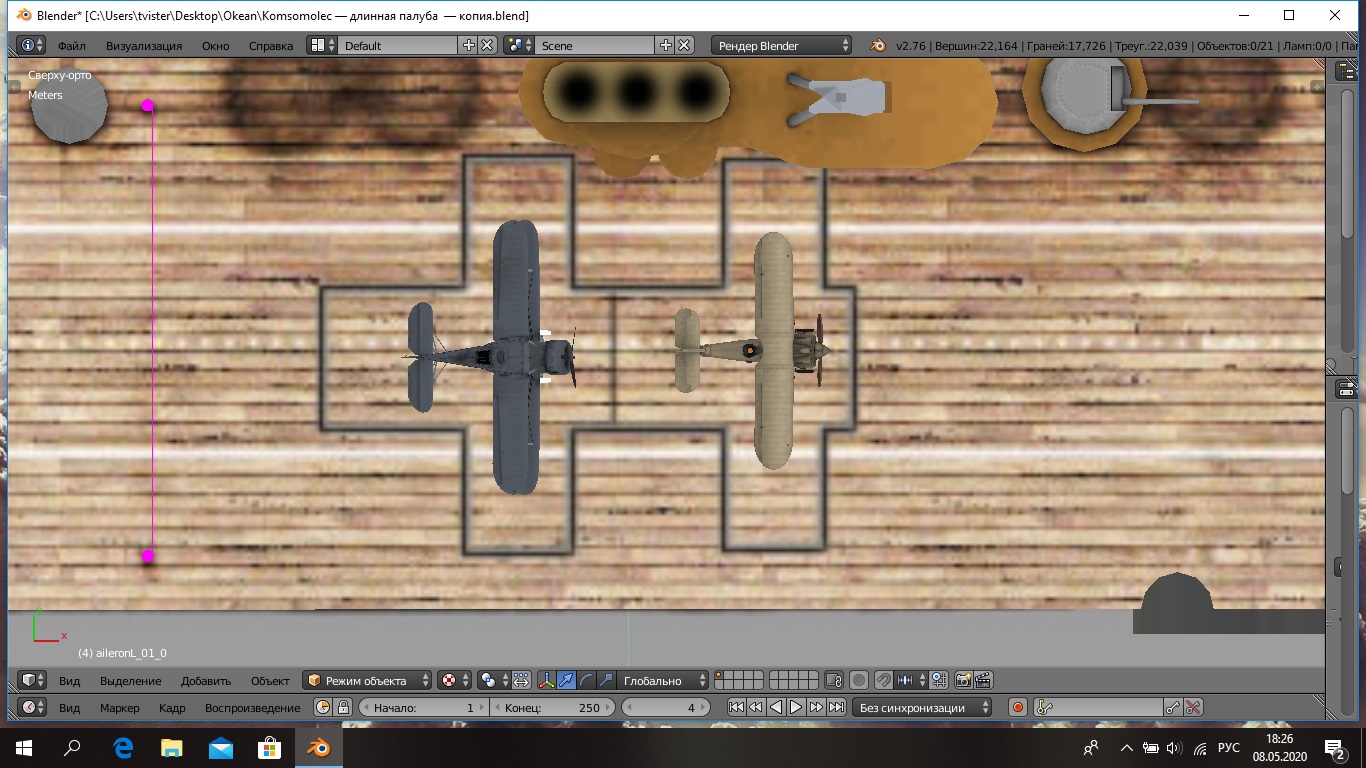This screenshot has width=1366, height=768.
Task: Open the Без синхронизации sync dropdown
Action: coord(922,707)
